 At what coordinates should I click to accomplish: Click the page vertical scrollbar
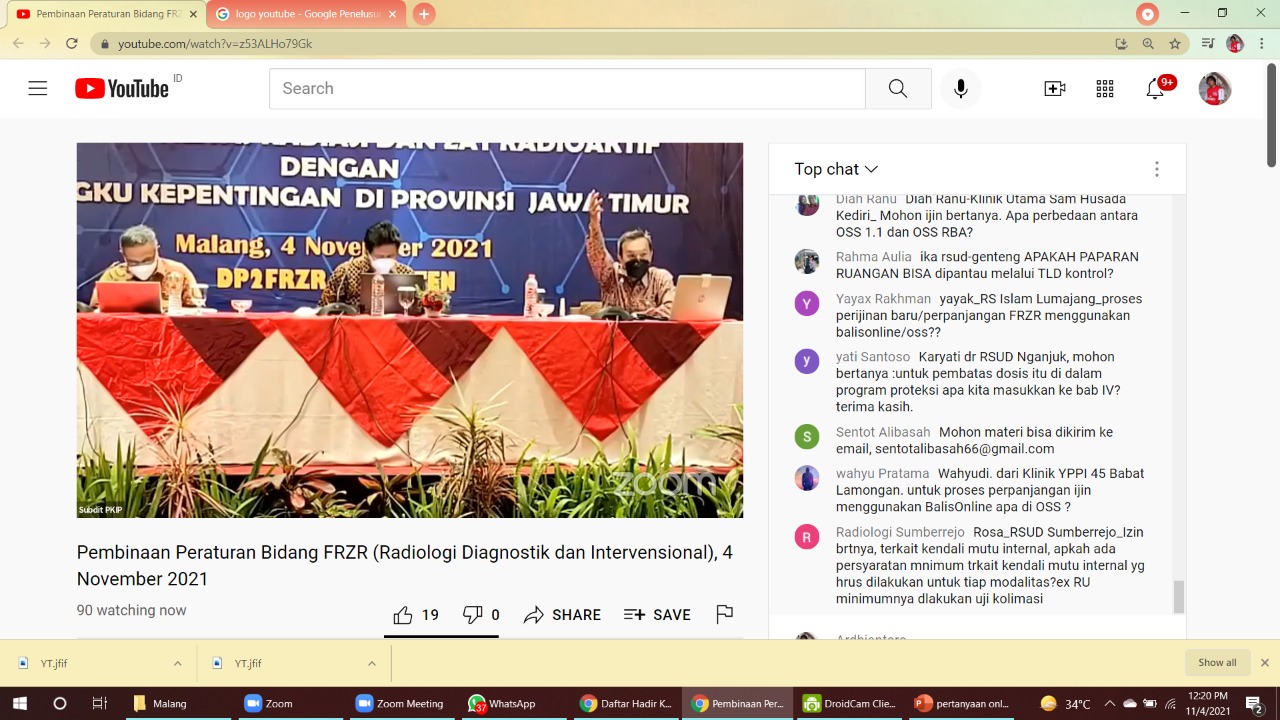click(1272, 115)
